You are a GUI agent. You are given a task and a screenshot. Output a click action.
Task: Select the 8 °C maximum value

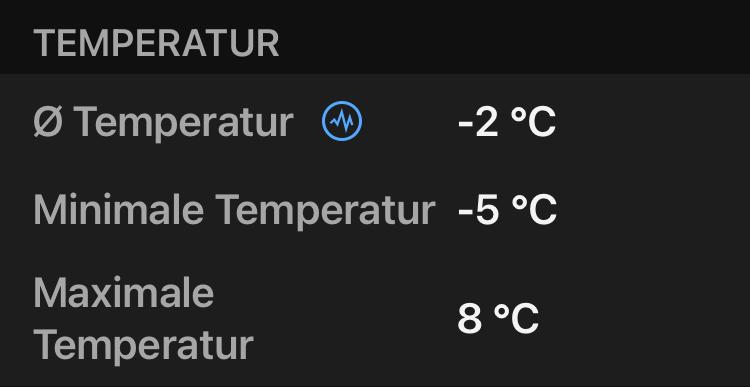[x=498, y=319]
